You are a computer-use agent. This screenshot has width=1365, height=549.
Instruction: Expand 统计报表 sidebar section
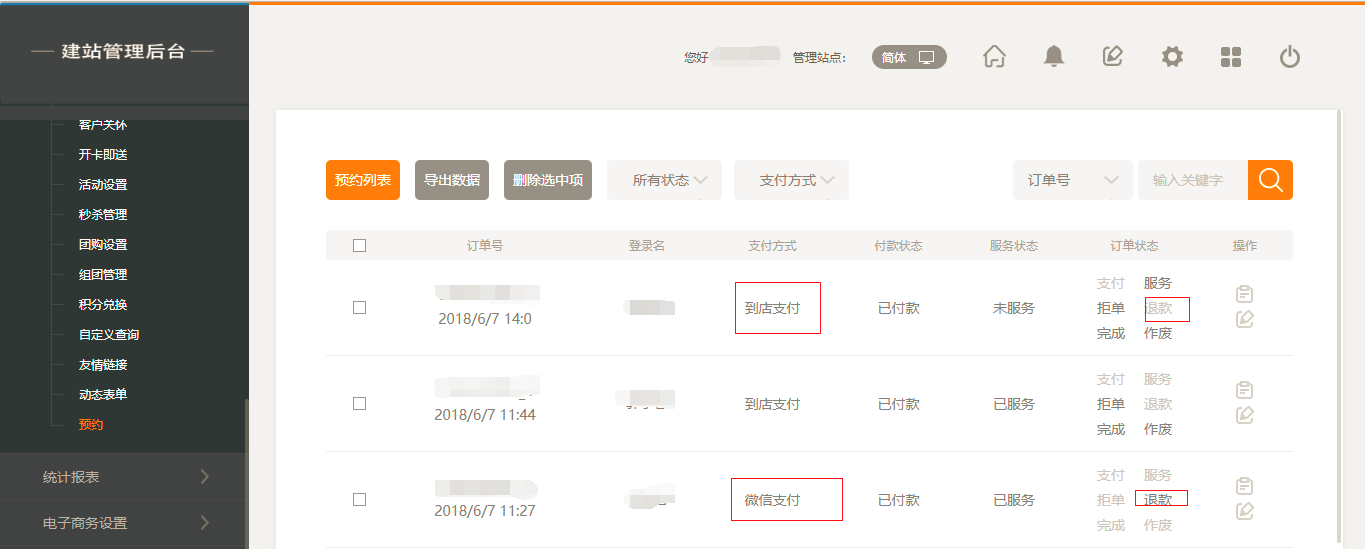tap(124, 477)
